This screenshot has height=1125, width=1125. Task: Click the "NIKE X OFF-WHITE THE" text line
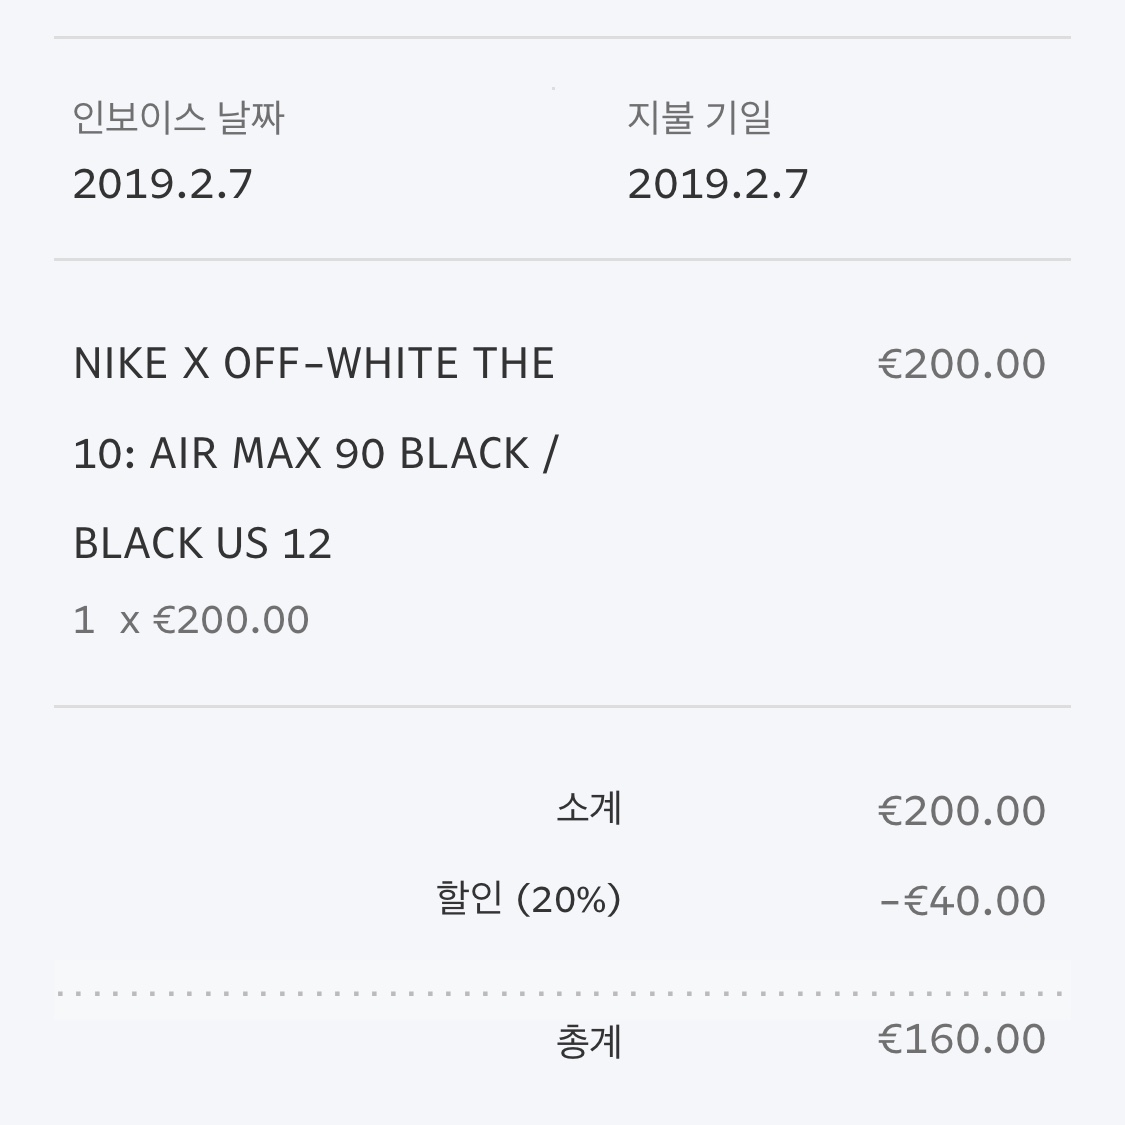[x=313, y=364]
